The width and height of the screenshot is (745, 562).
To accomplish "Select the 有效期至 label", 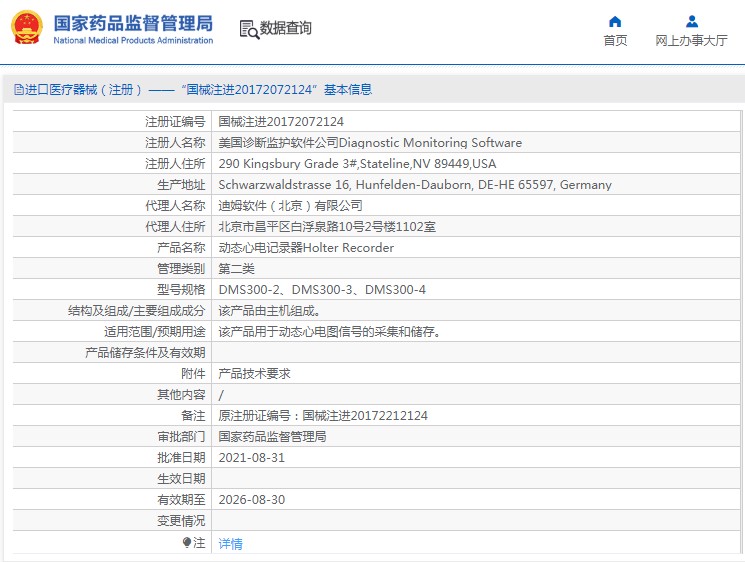I will 181,500.
